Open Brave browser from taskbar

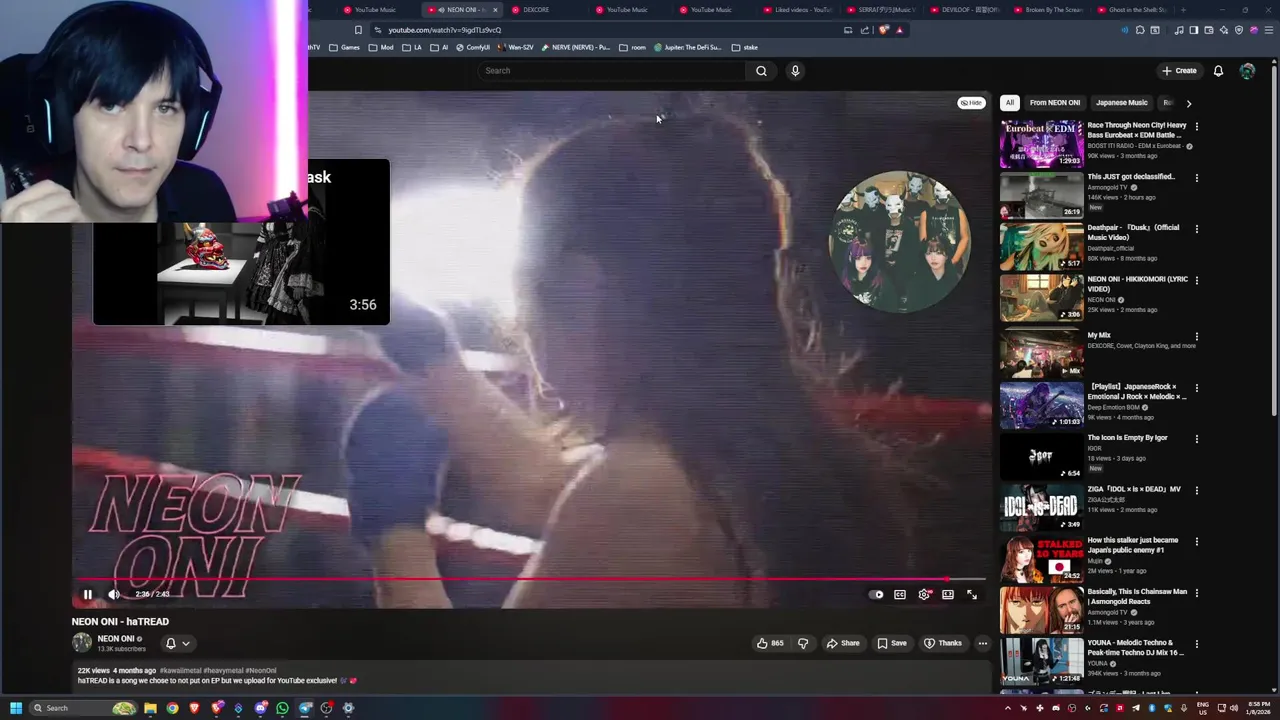pyautogui.click(x=194, y=708)
